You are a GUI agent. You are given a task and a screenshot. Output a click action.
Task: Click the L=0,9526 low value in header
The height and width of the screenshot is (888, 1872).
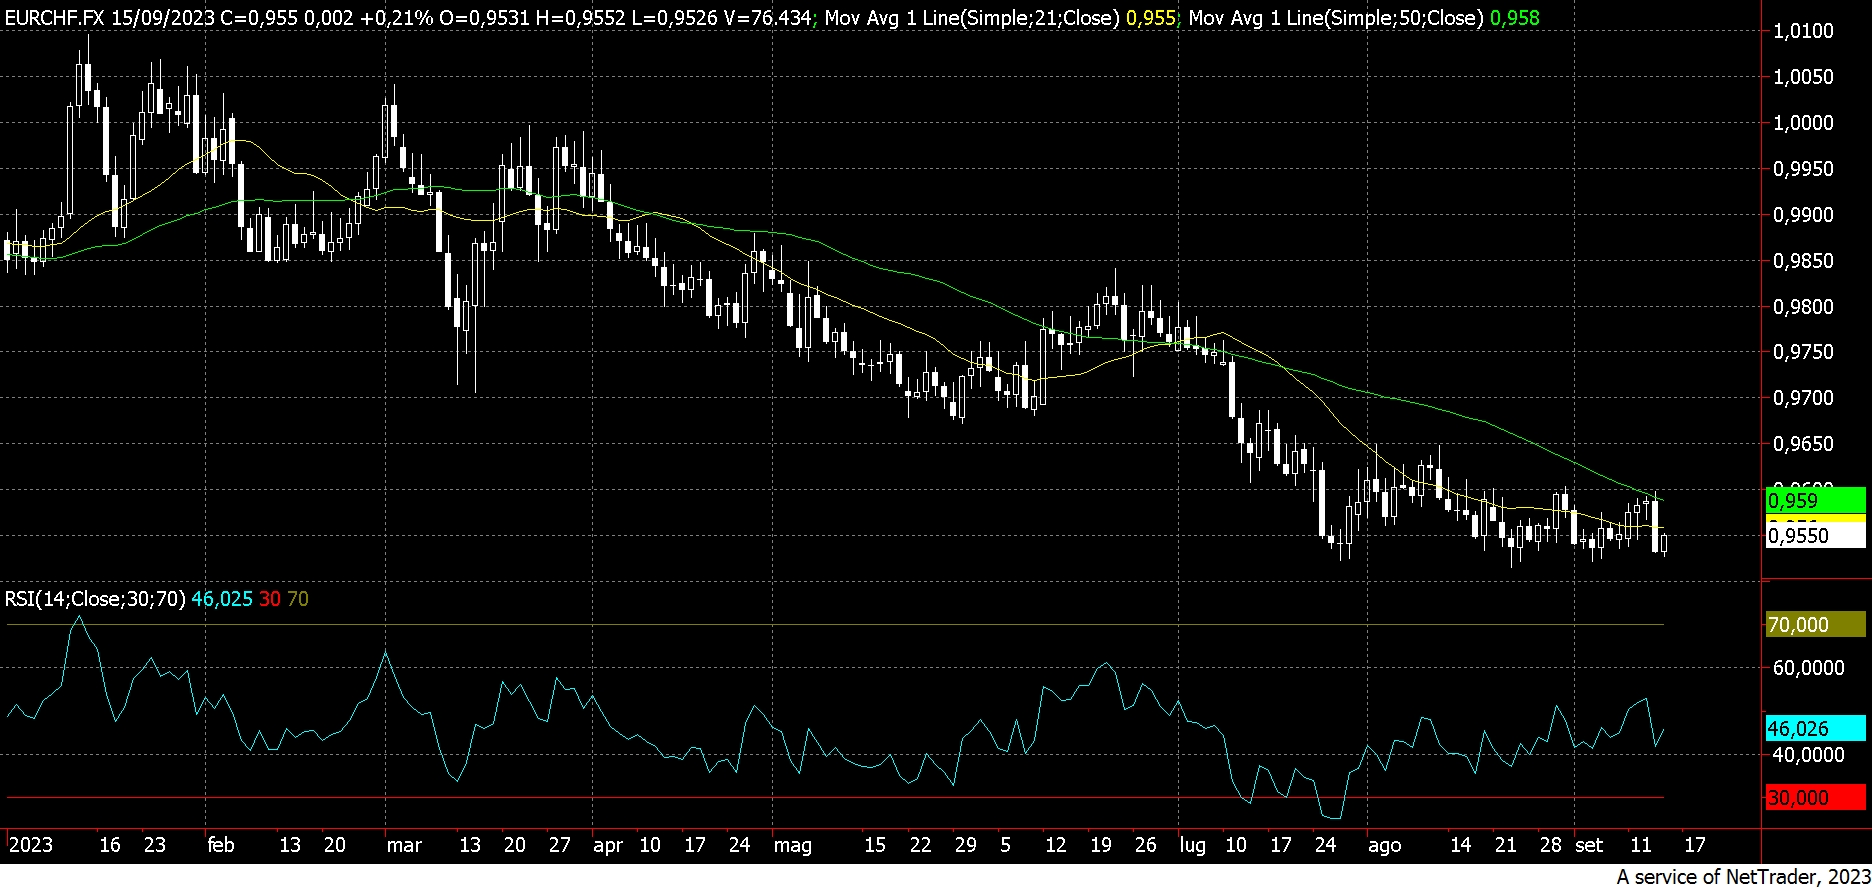point(675,18)
